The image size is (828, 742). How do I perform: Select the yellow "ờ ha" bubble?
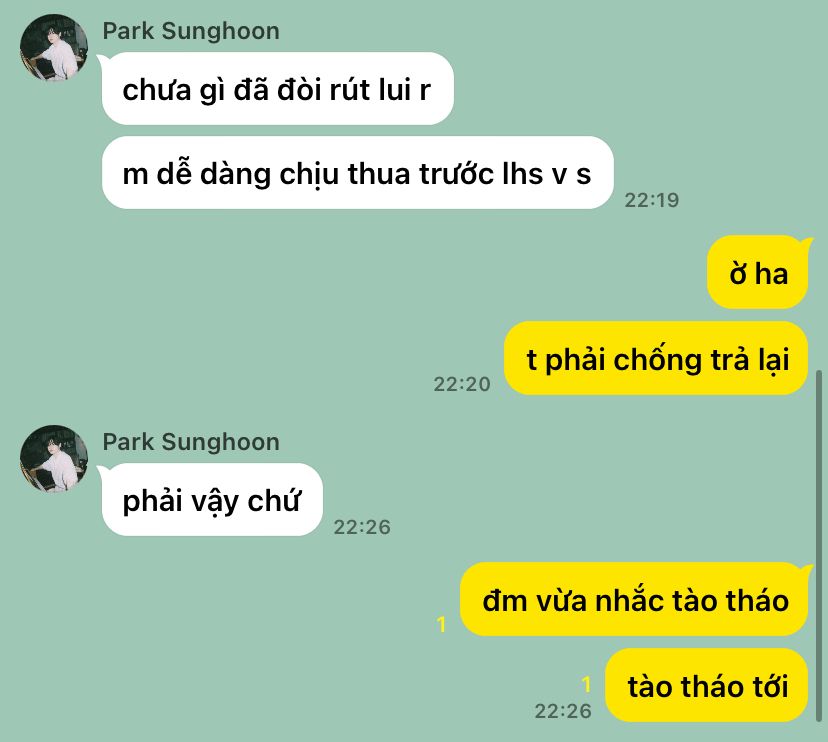tap(758, 273)
